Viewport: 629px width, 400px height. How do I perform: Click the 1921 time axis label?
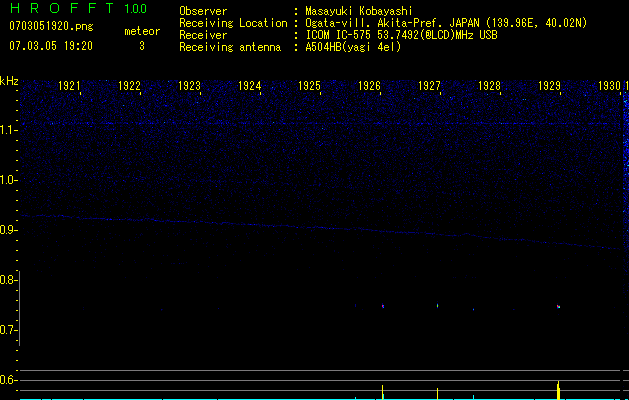tap(69, 86)
